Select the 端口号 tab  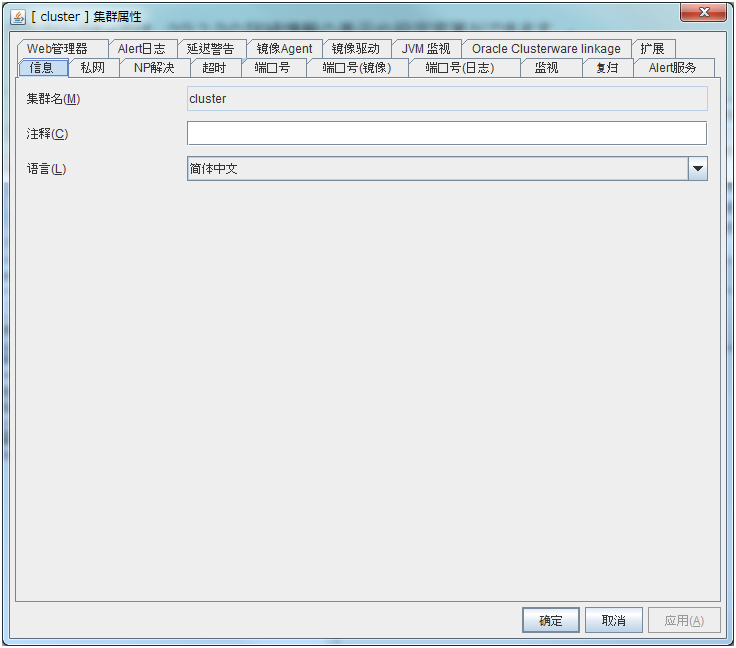273,68
